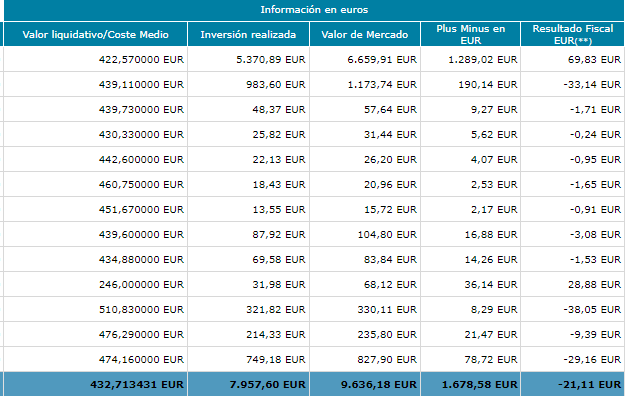
Task: Click the cell '1.289,02 EUR'
Action: click(470, 59)
